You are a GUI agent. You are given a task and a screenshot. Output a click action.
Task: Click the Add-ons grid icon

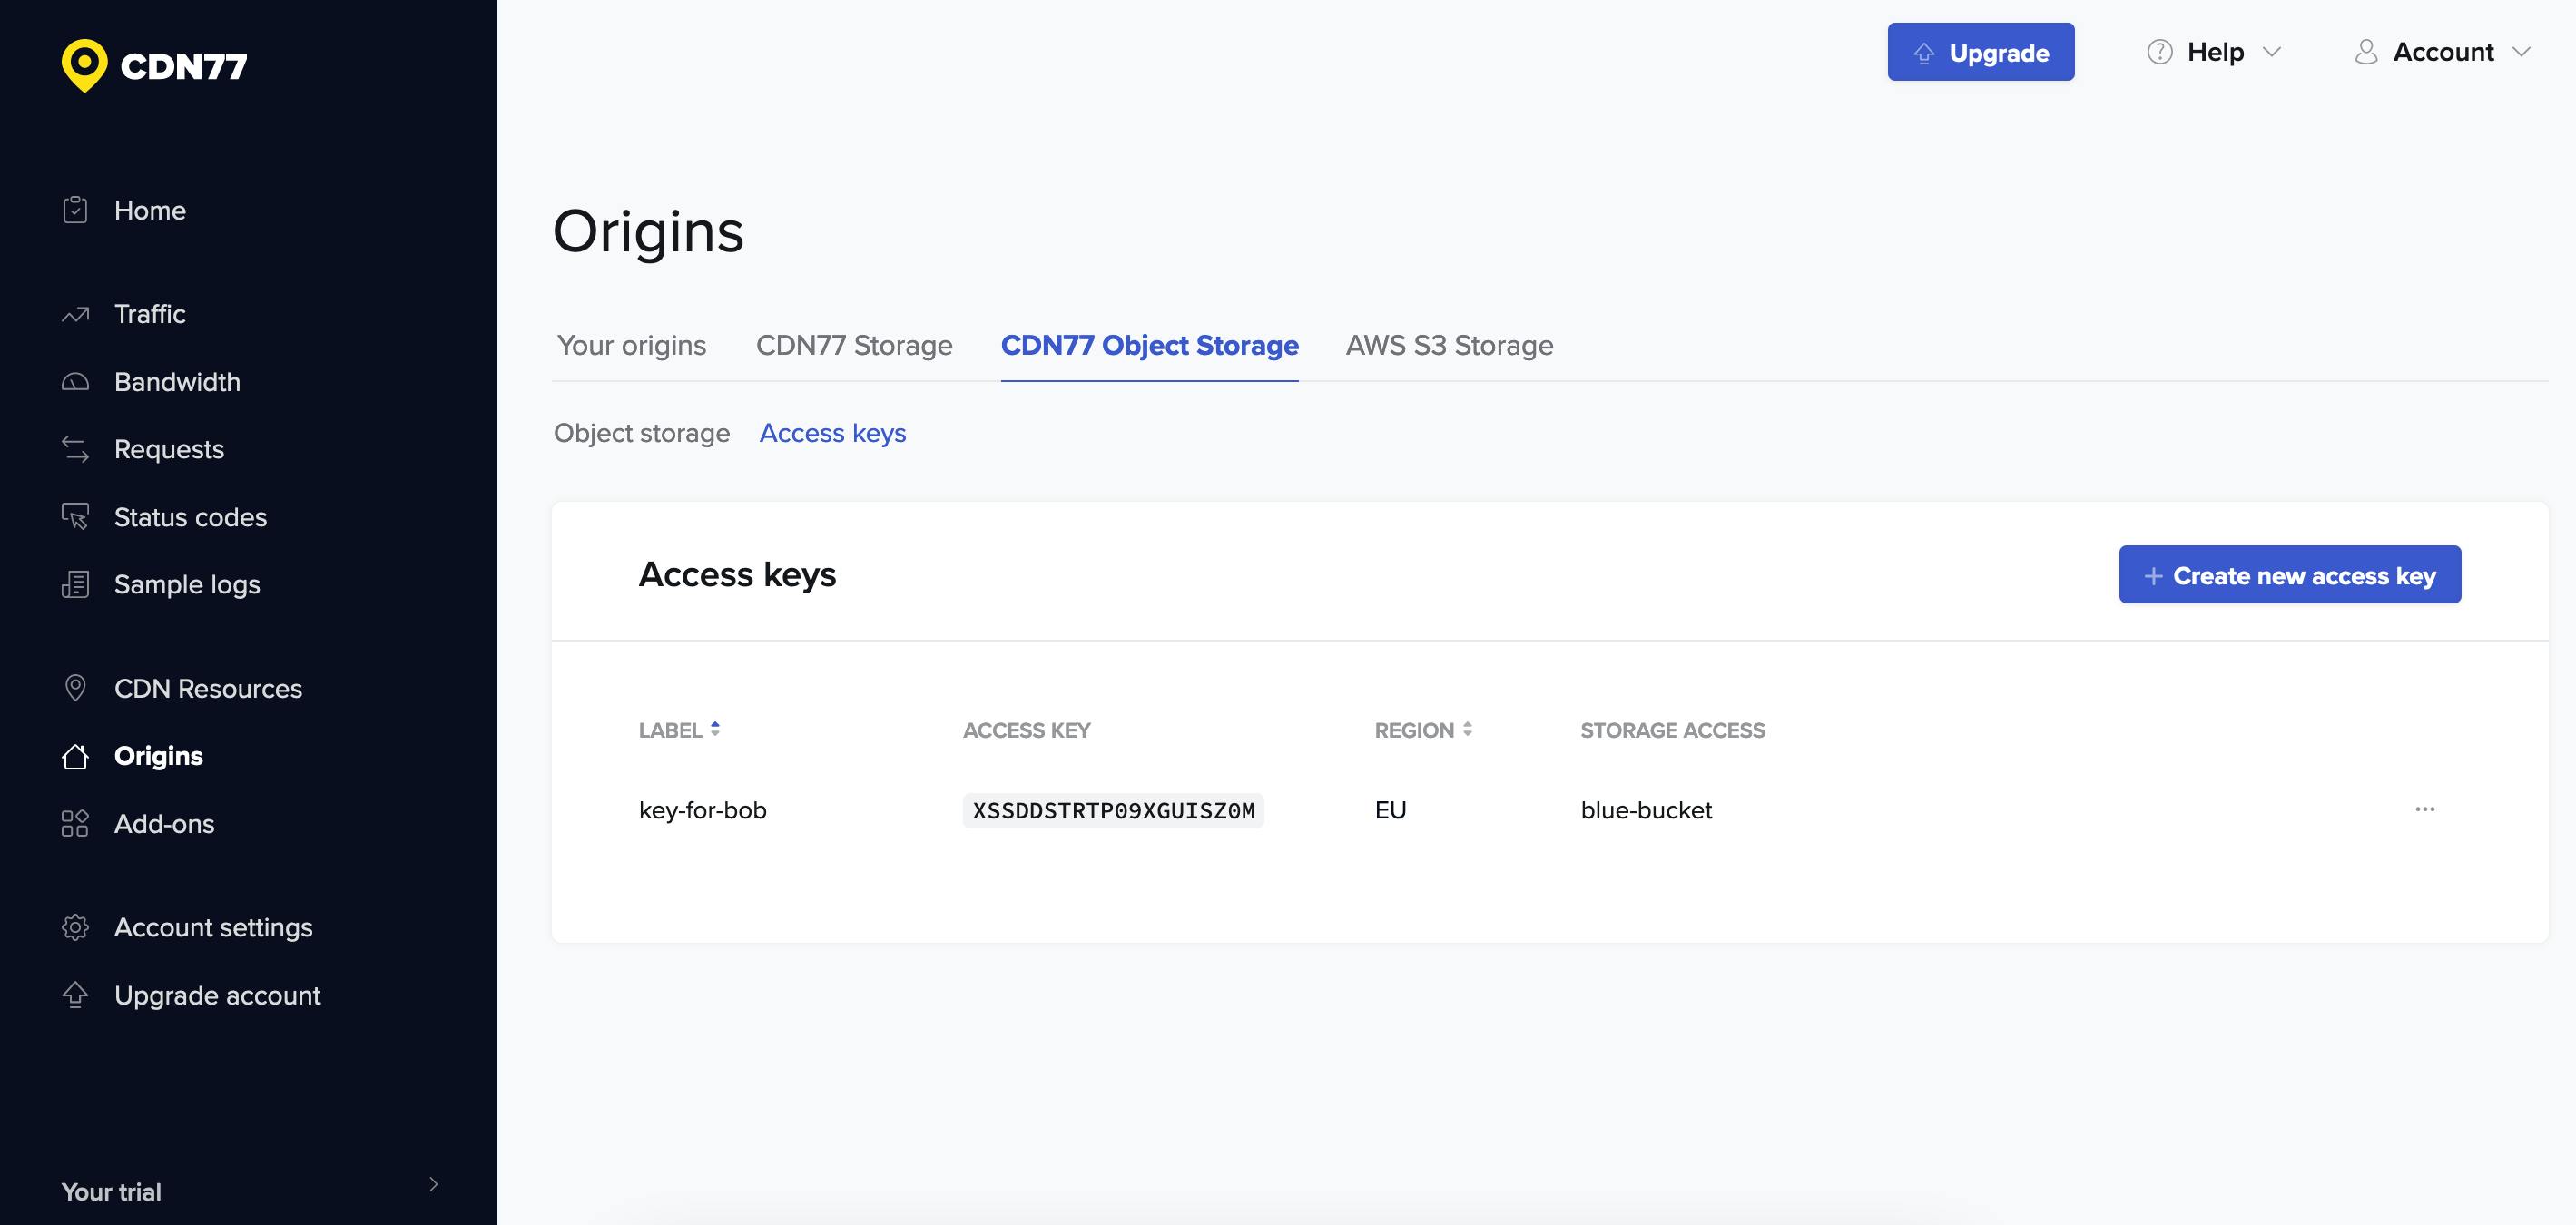click(75, 823)
